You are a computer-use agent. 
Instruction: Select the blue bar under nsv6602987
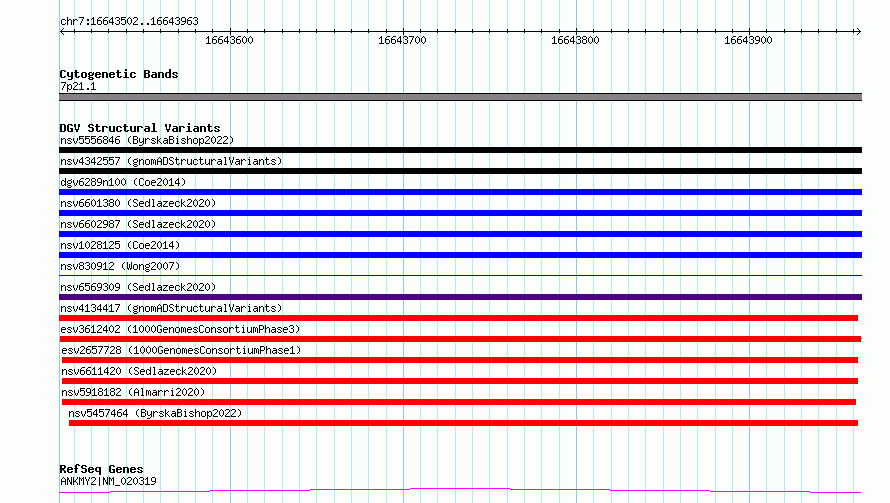[460, 234]
